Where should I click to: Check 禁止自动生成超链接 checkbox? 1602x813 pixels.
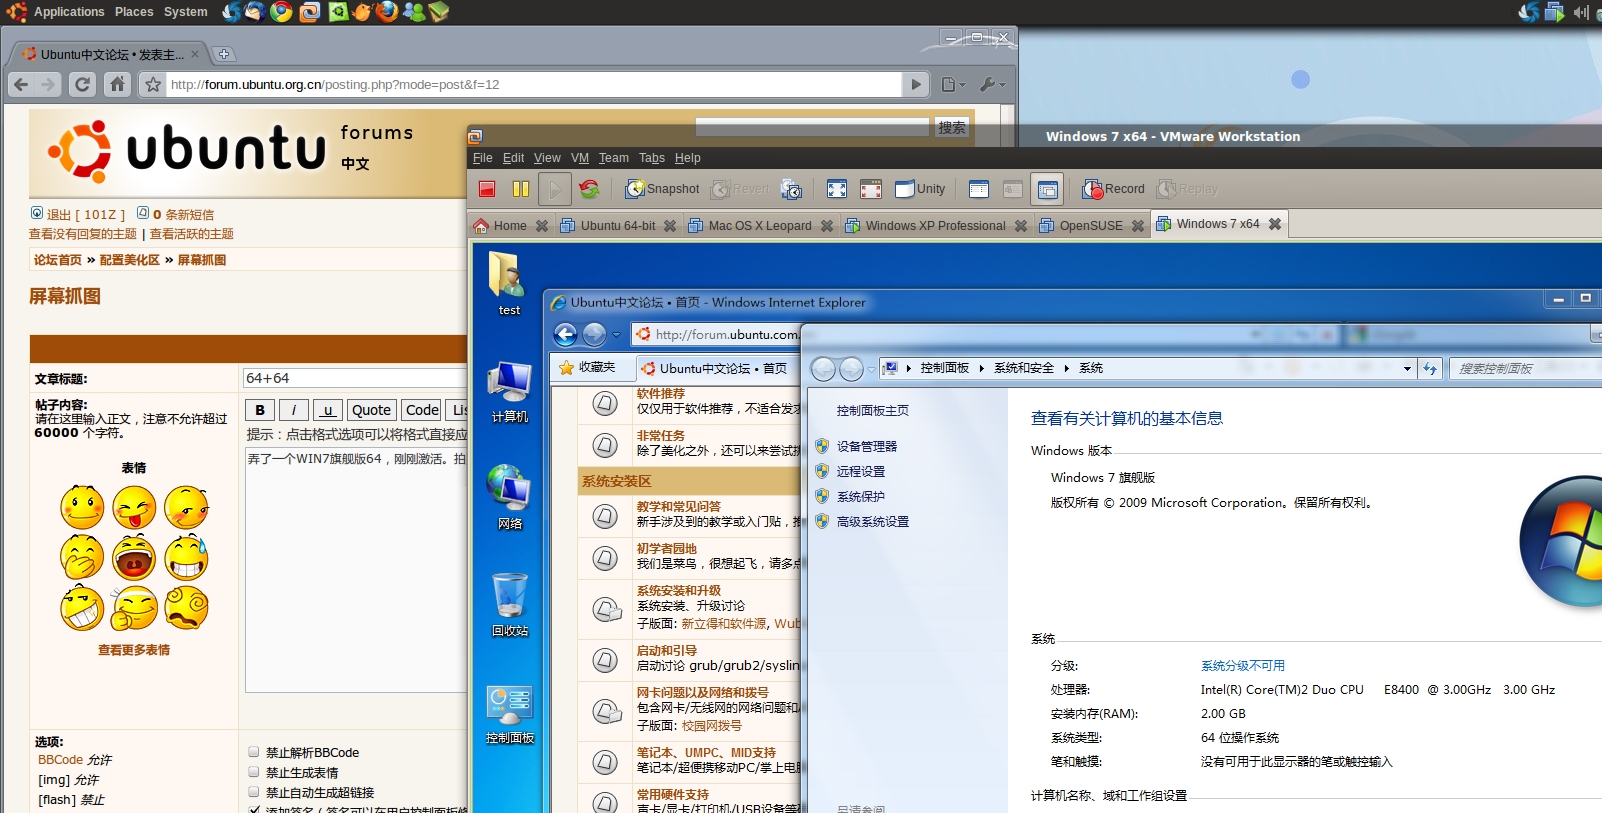[x=254, y=792]
